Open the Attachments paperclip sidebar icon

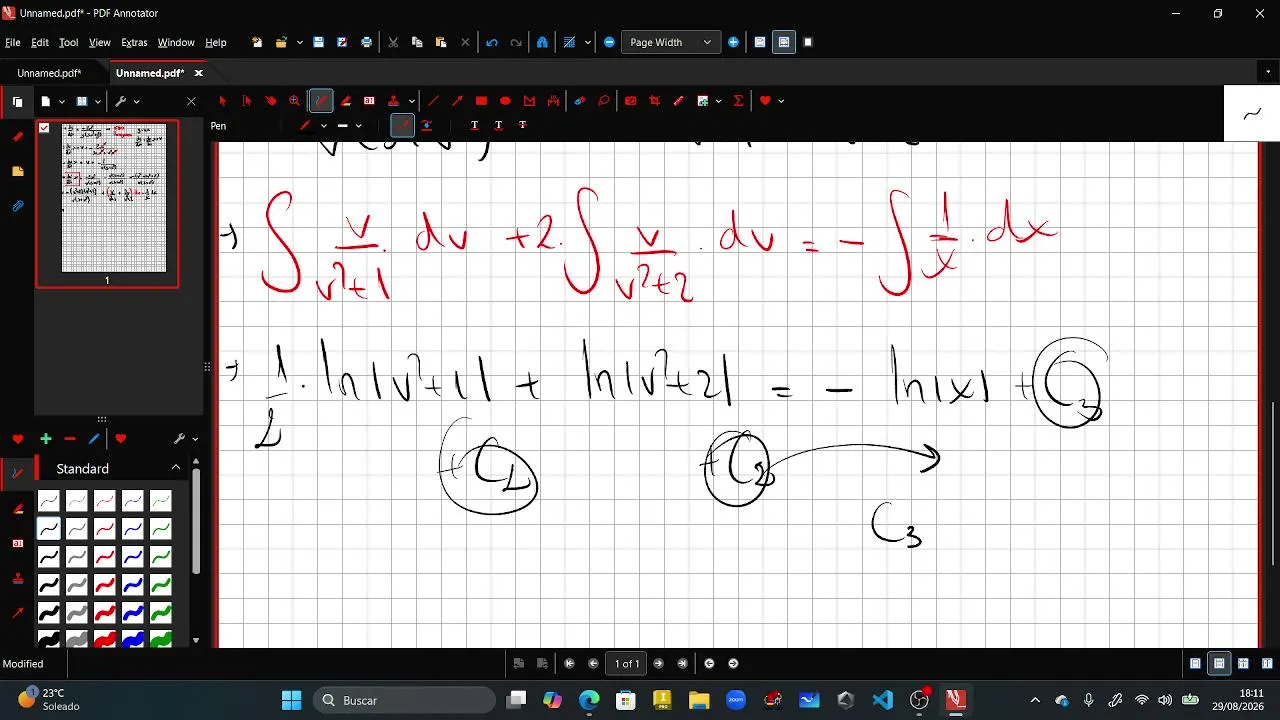click(x=17, y=206)
